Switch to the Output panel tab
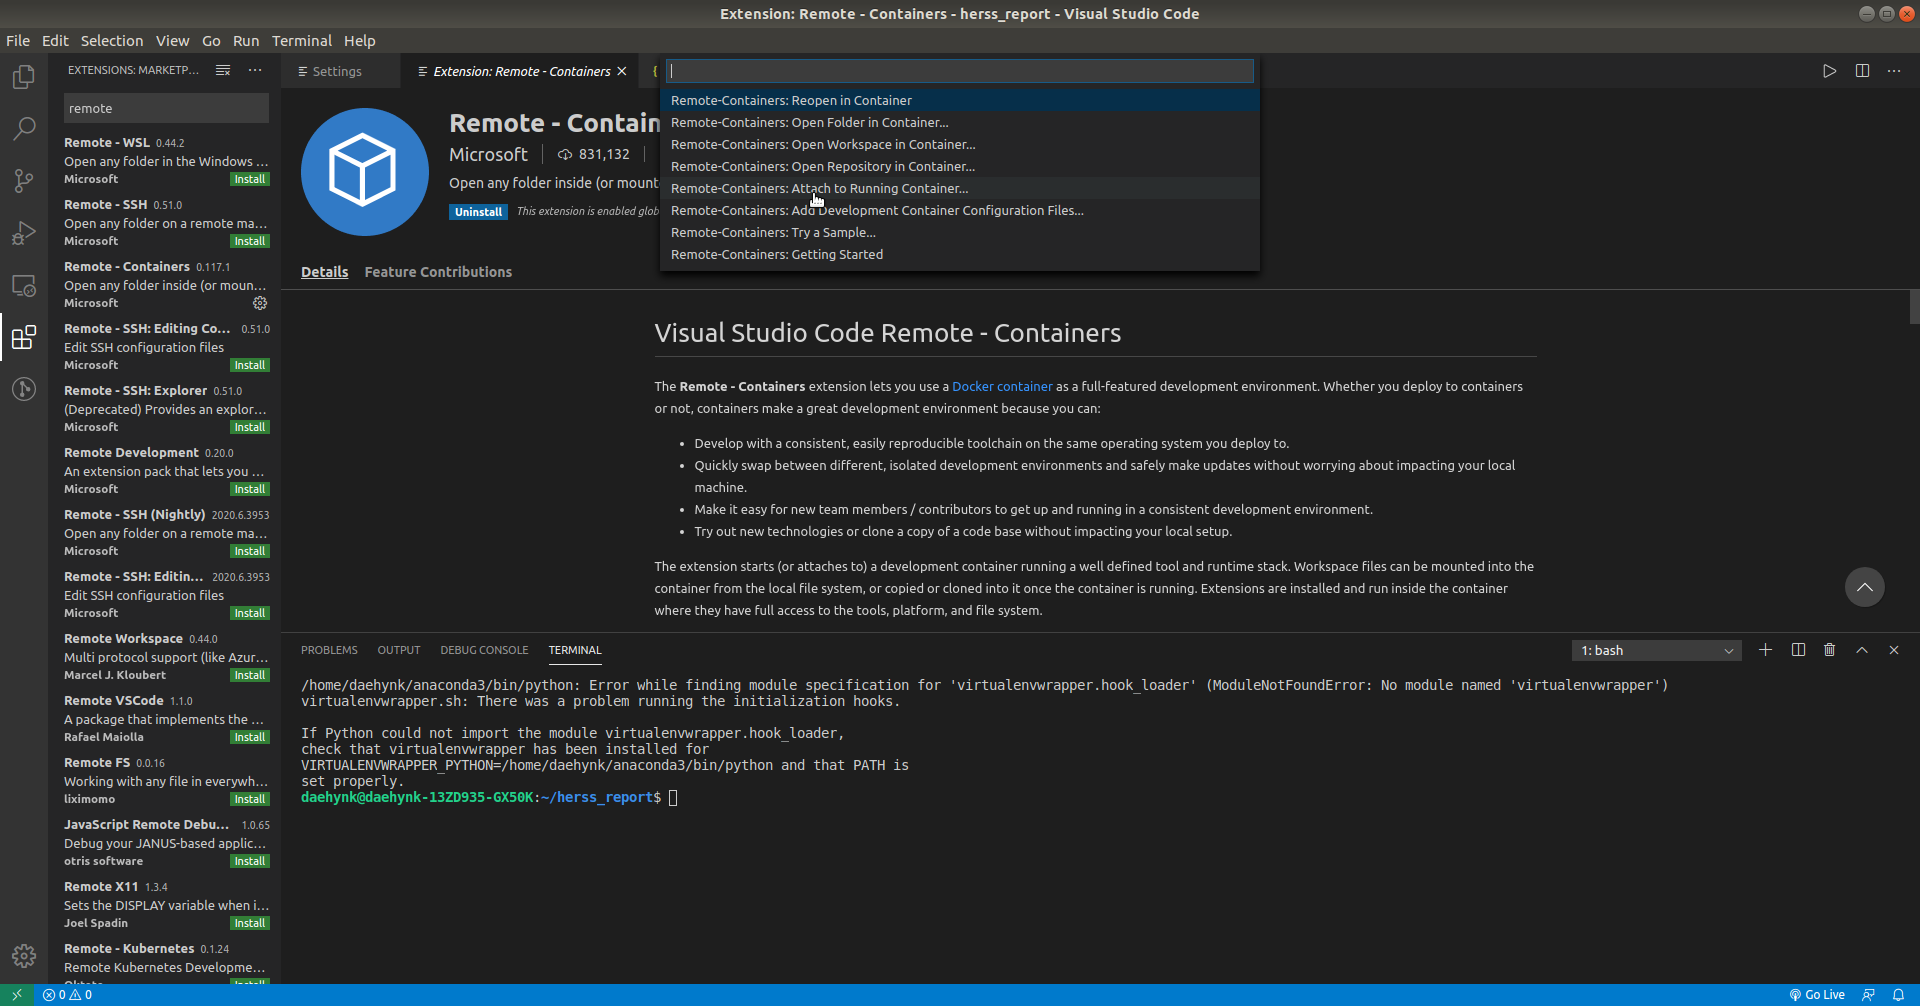The width and height of the screenshot is (1920, 1006). tap(399, 650)
